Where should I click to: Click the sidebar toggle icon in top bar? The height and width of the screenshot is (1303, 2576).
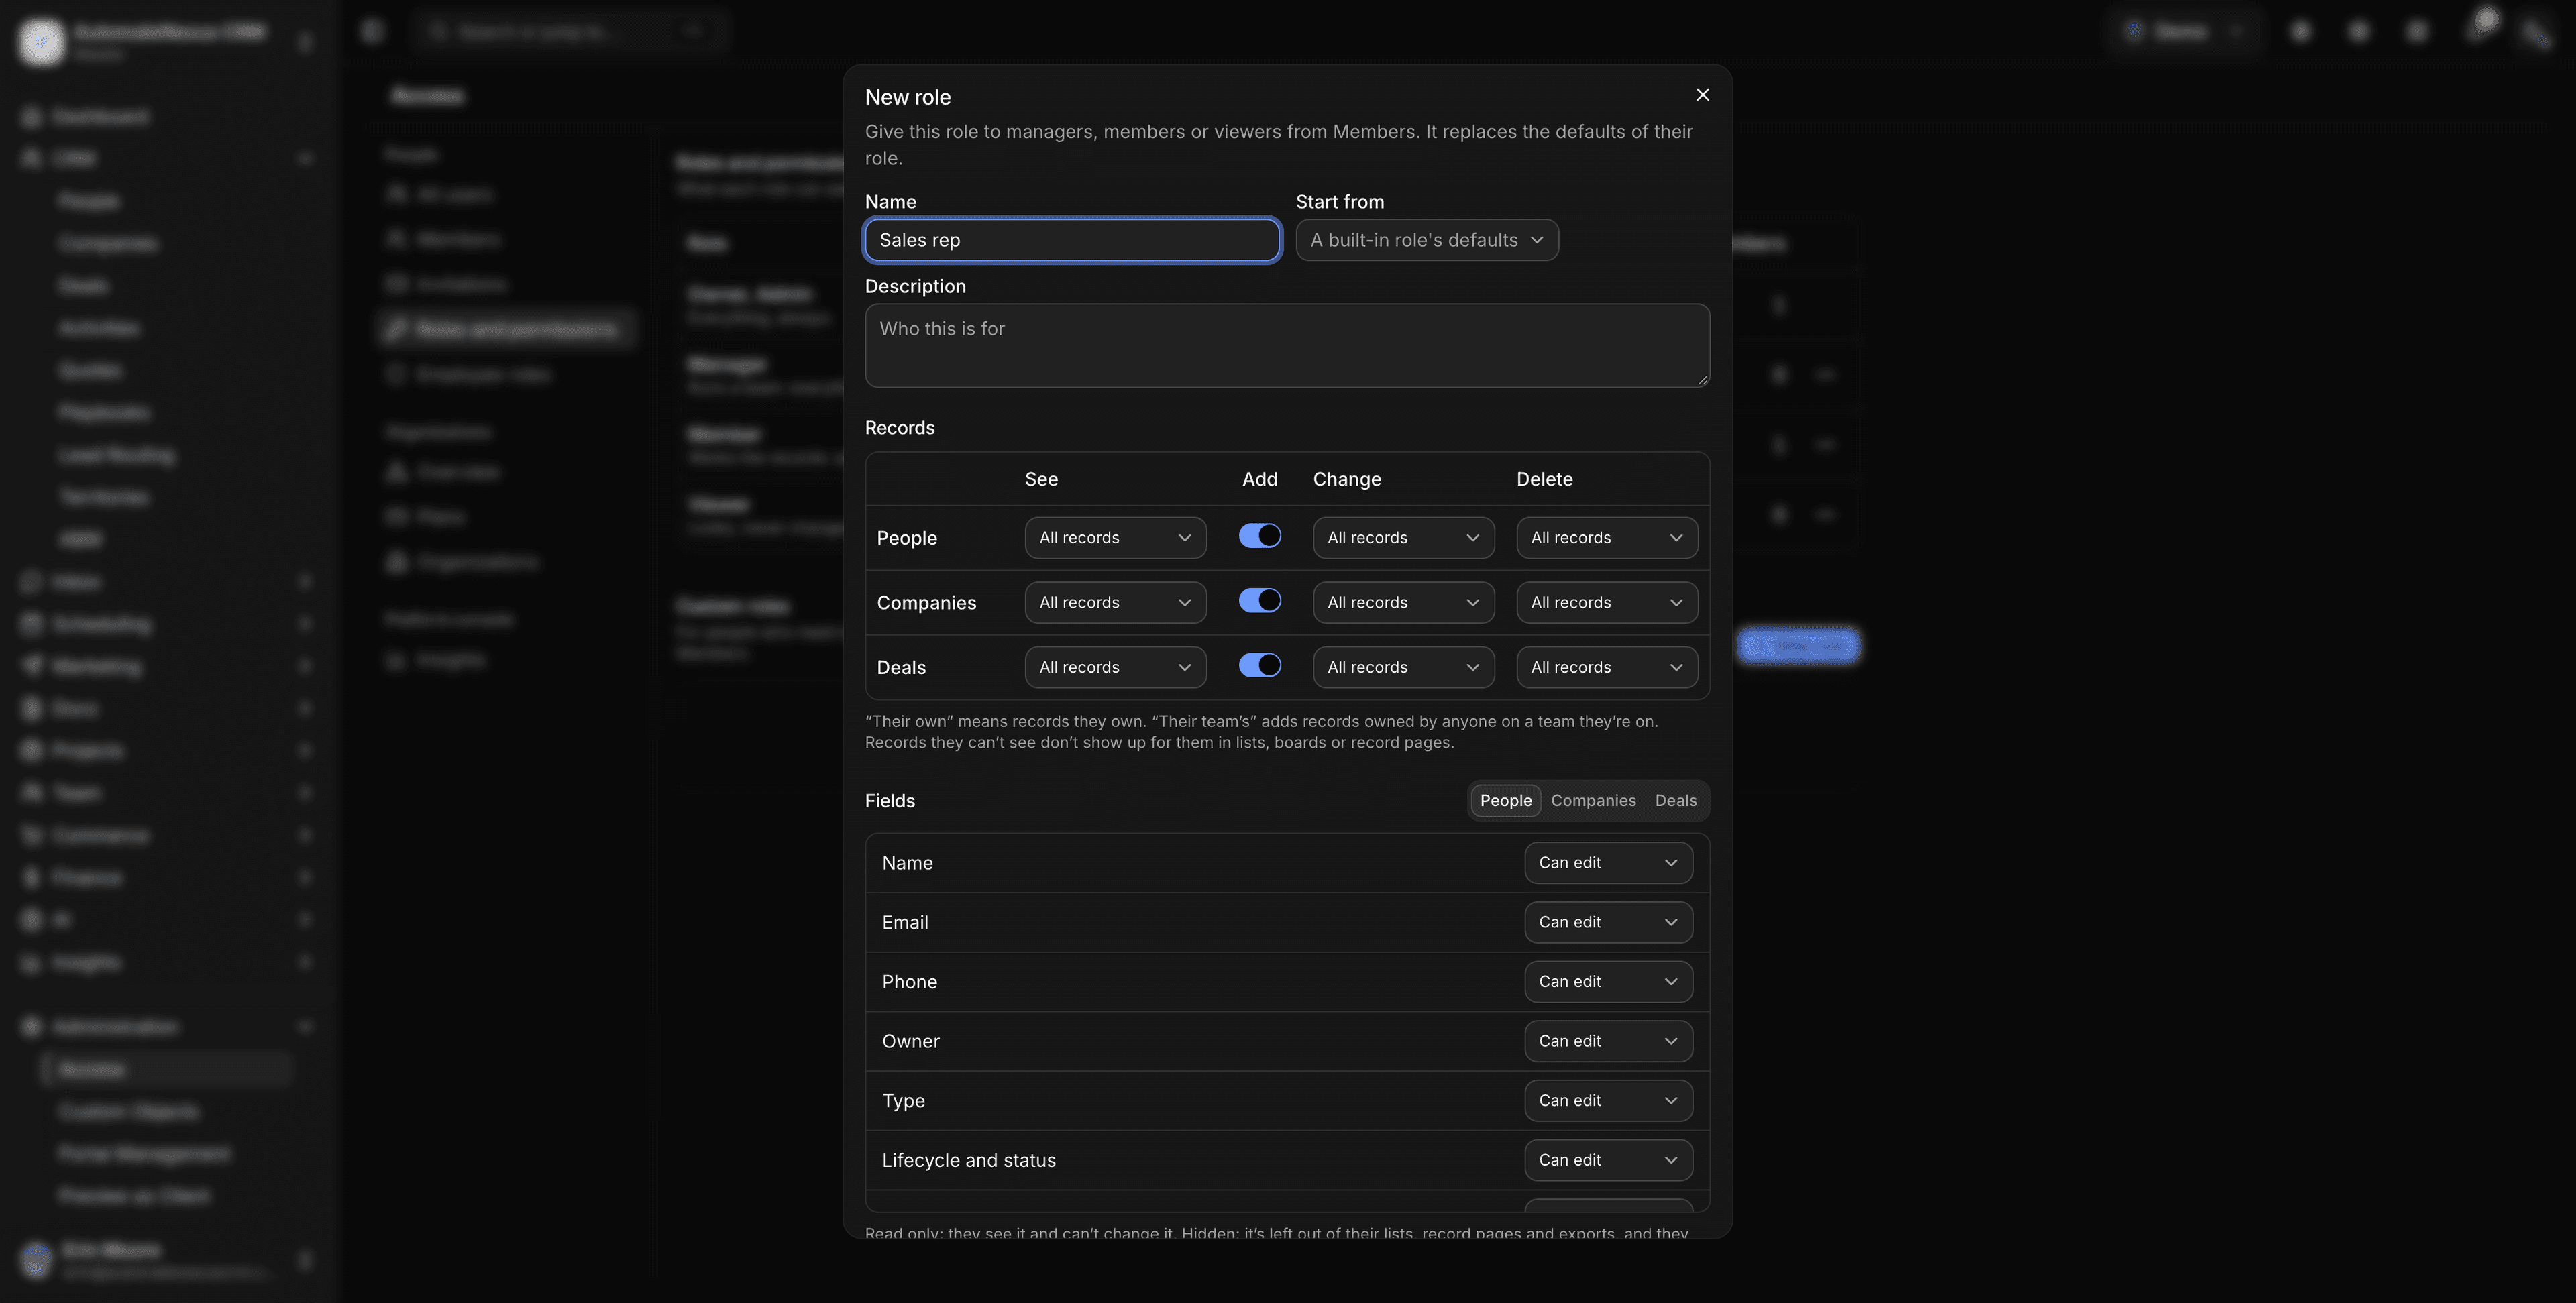pyautogui.click(x=373, y=31)
